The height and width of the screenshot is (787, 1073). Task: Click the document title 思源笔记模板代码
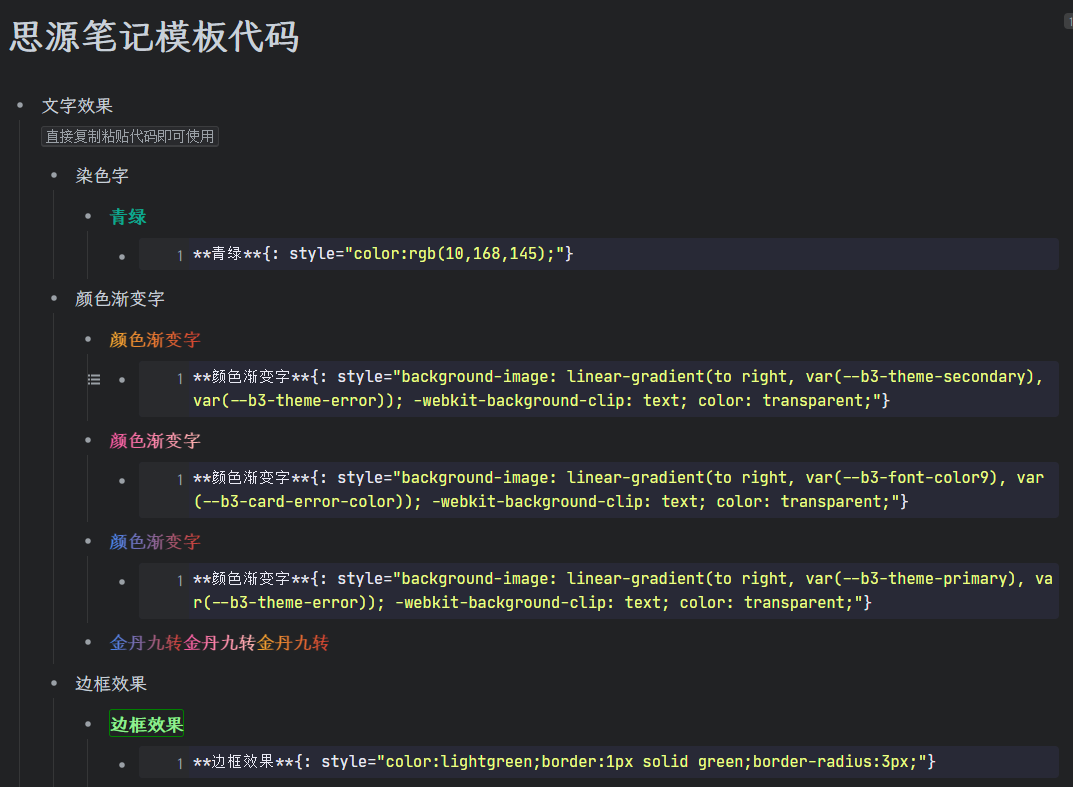click(x=154, y=38)
